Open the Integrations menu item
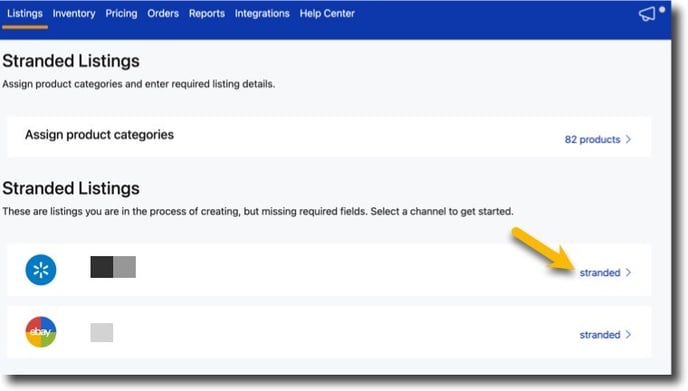The height and width of the screenshot is (391, 688). 262,14
